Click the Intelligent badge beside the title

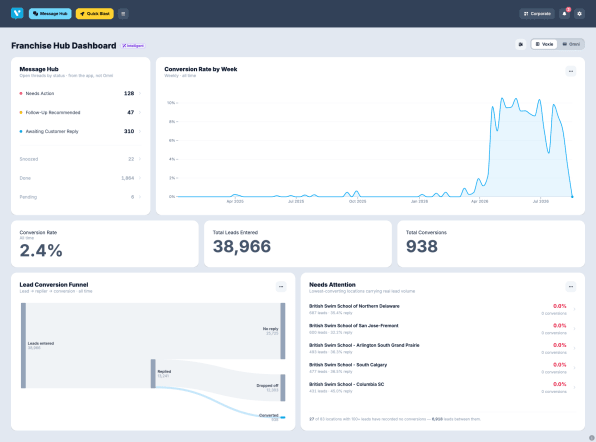click(x=133, y=46)
